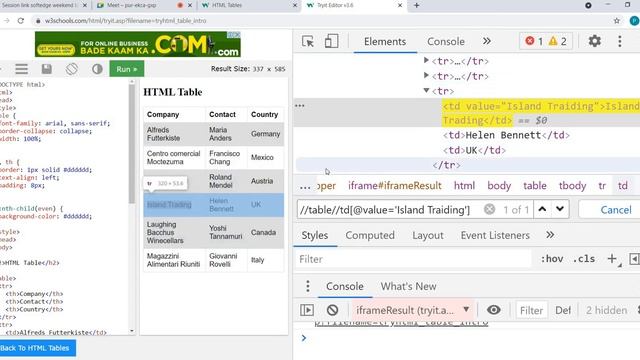Viewport: 640px width, 360px height.
Task: Close the Tryit Editor browser tab
Action: [x=400, y=5]
